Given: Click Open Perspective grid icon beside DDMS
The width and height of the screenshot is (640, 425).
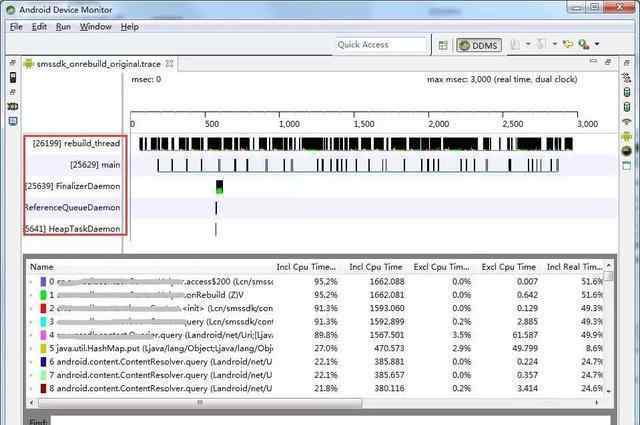Looking at the screenshot, I should pos(443,45).
